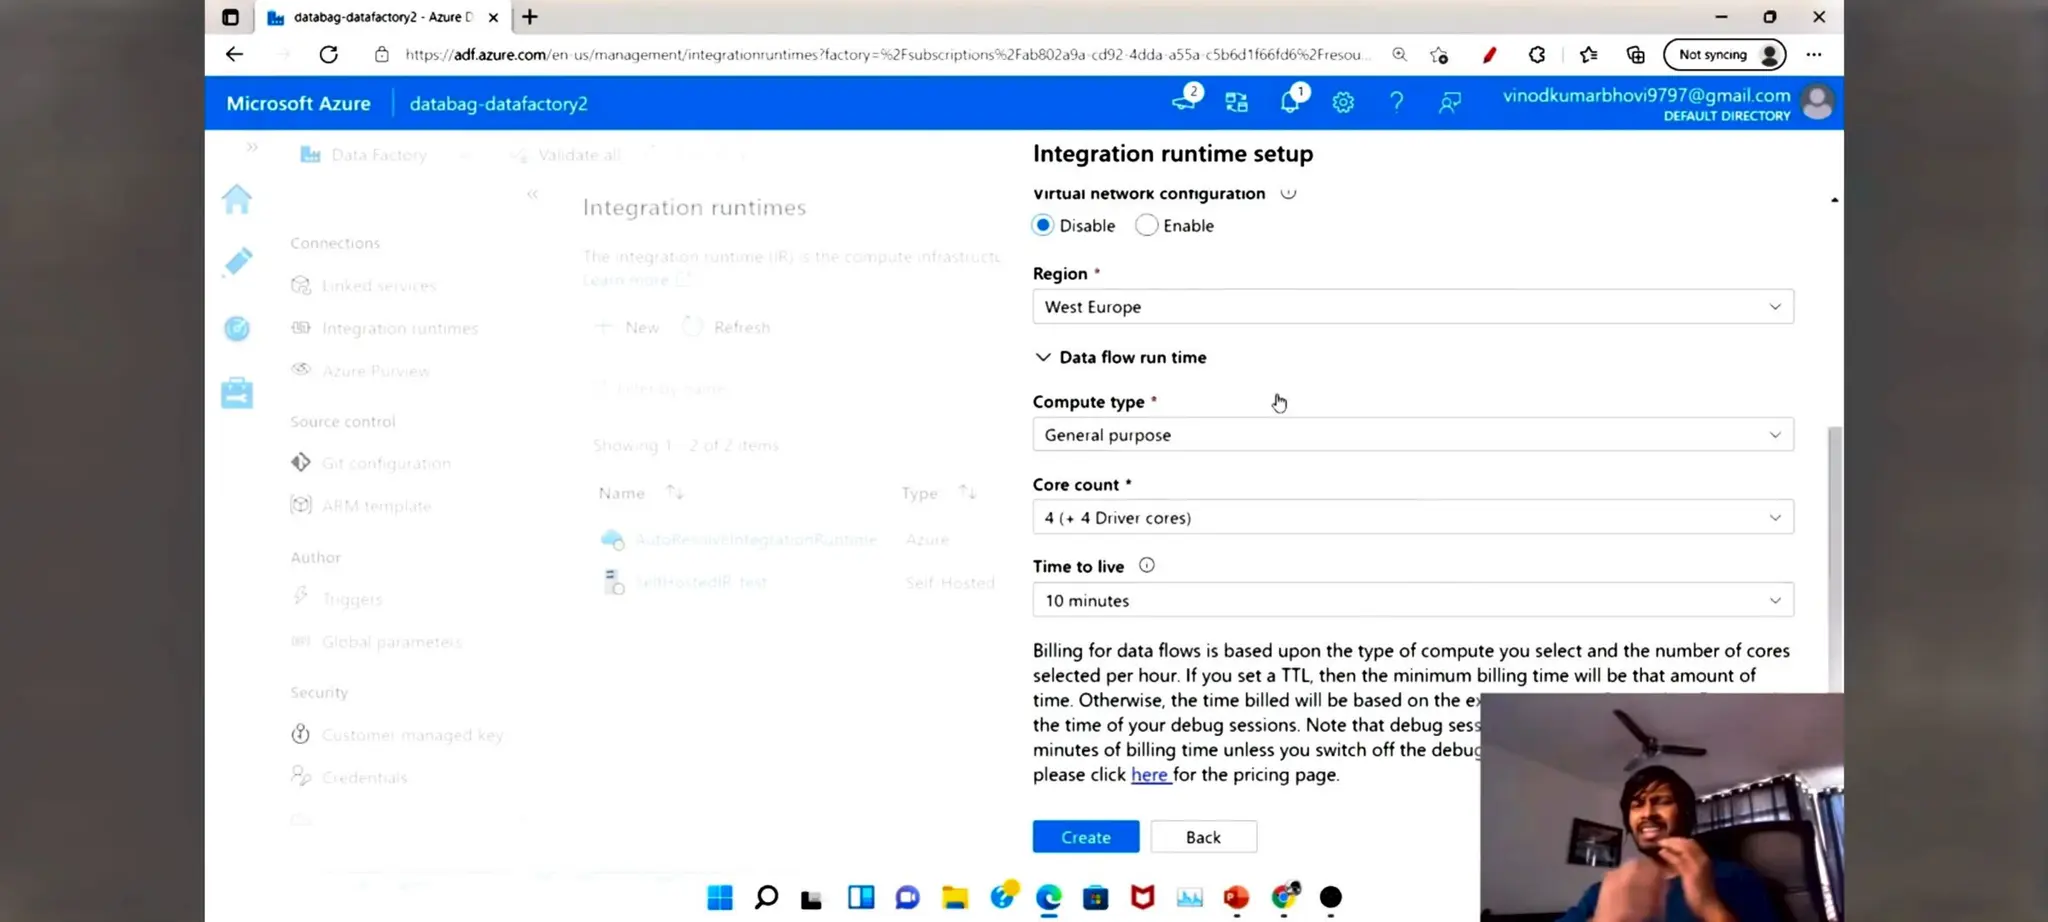
Task: Select Enable virtual network radio button
Action: (x=1147, y=225)
